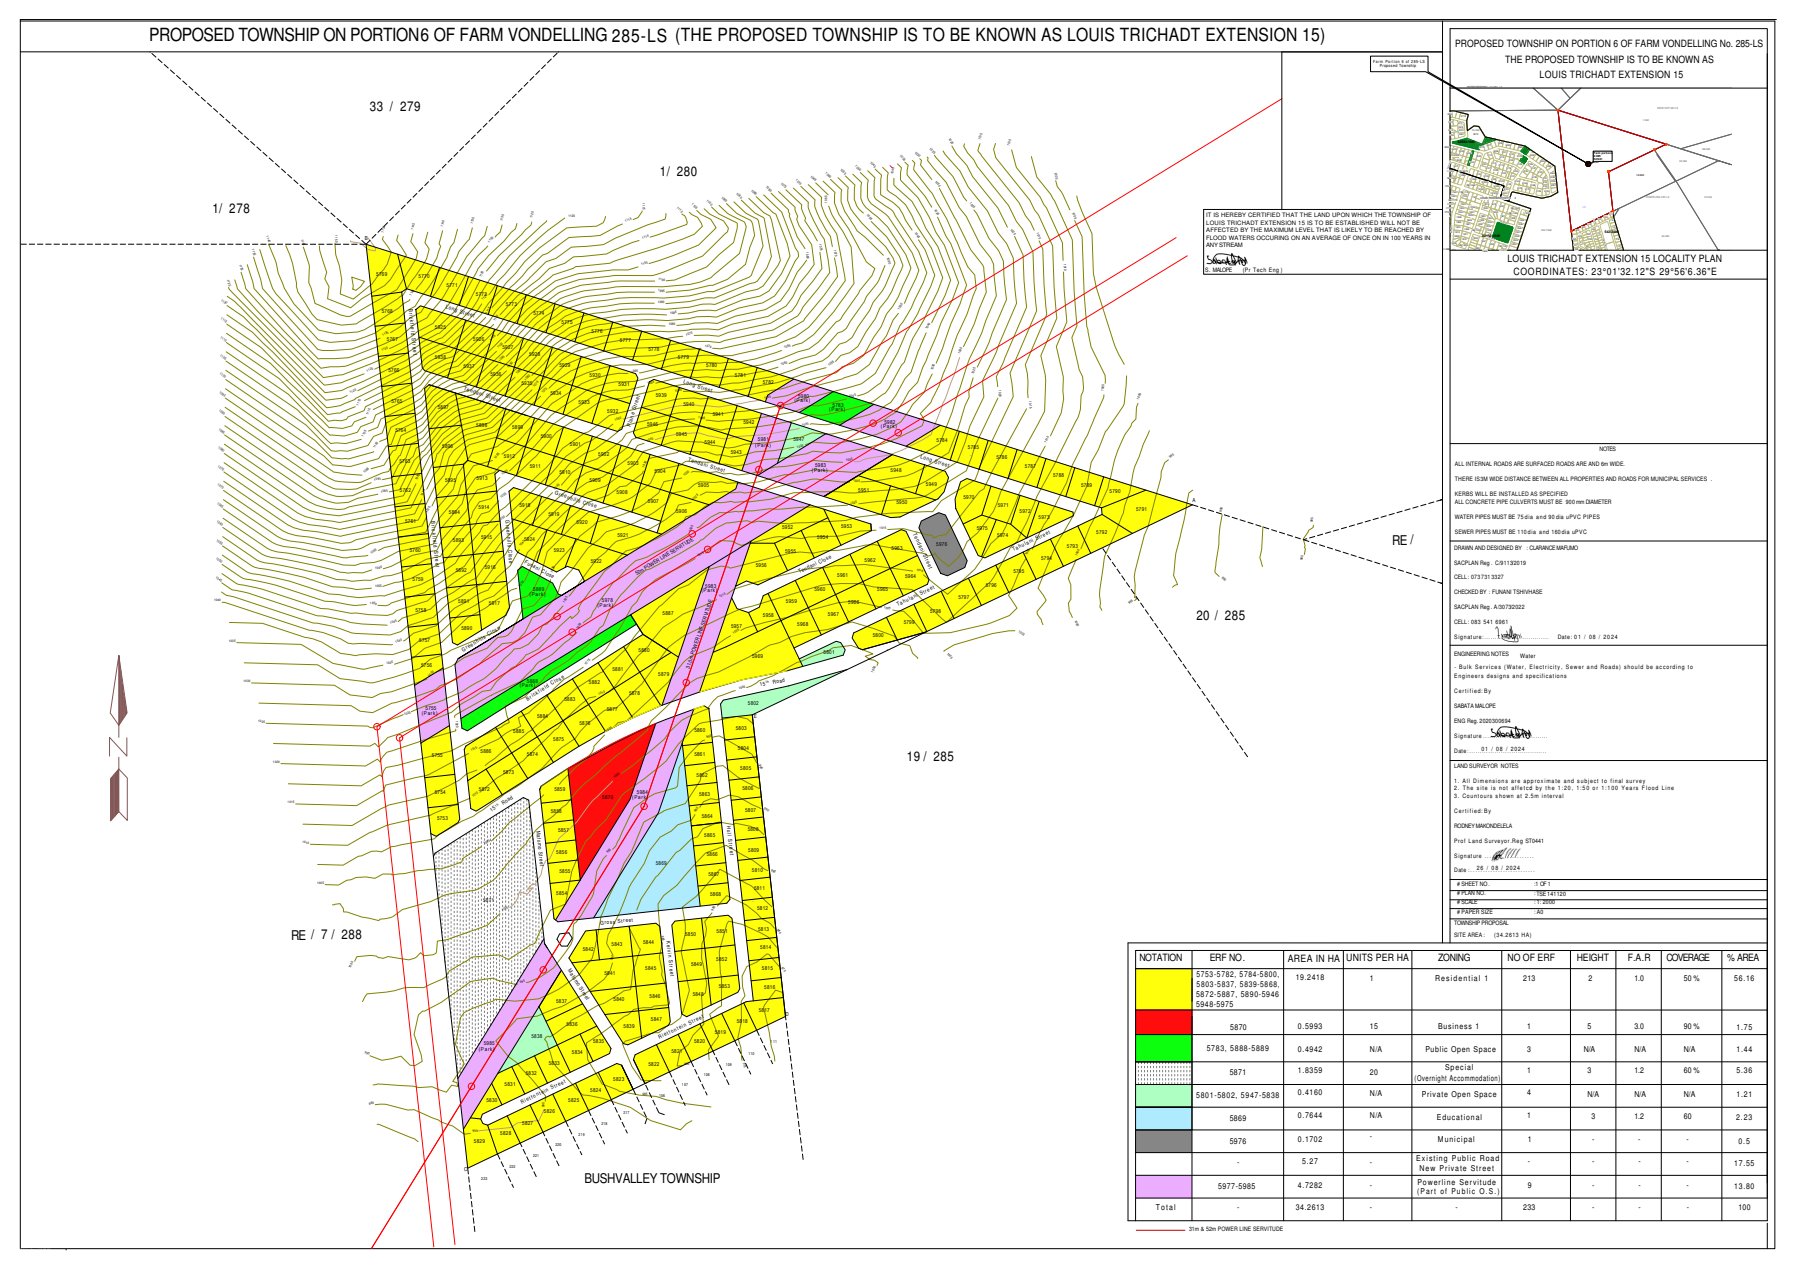This screenshot has height=1273, width=1800.
Task: Click the red power line legend symbol
Action: tap(1159, 1229)
